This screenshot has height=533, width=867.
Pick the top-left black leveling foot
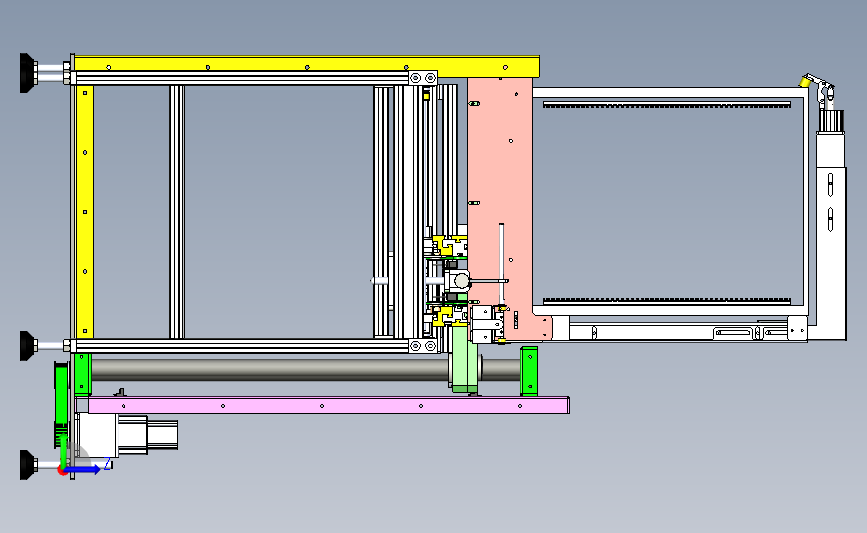[x=28, y=73]
